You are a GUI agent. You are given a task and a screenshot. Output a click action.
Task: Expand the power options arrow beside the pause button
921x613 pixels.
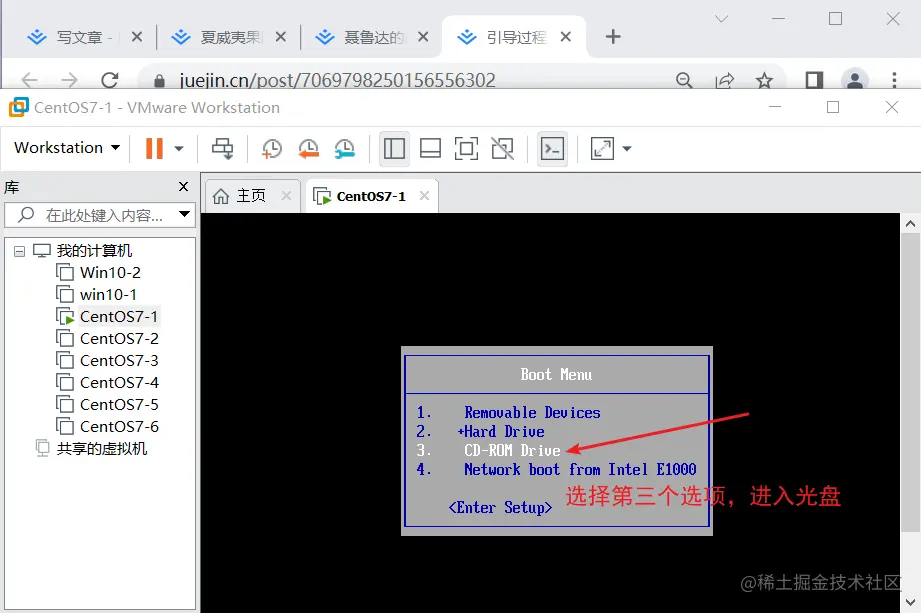[x=179, y=149]
